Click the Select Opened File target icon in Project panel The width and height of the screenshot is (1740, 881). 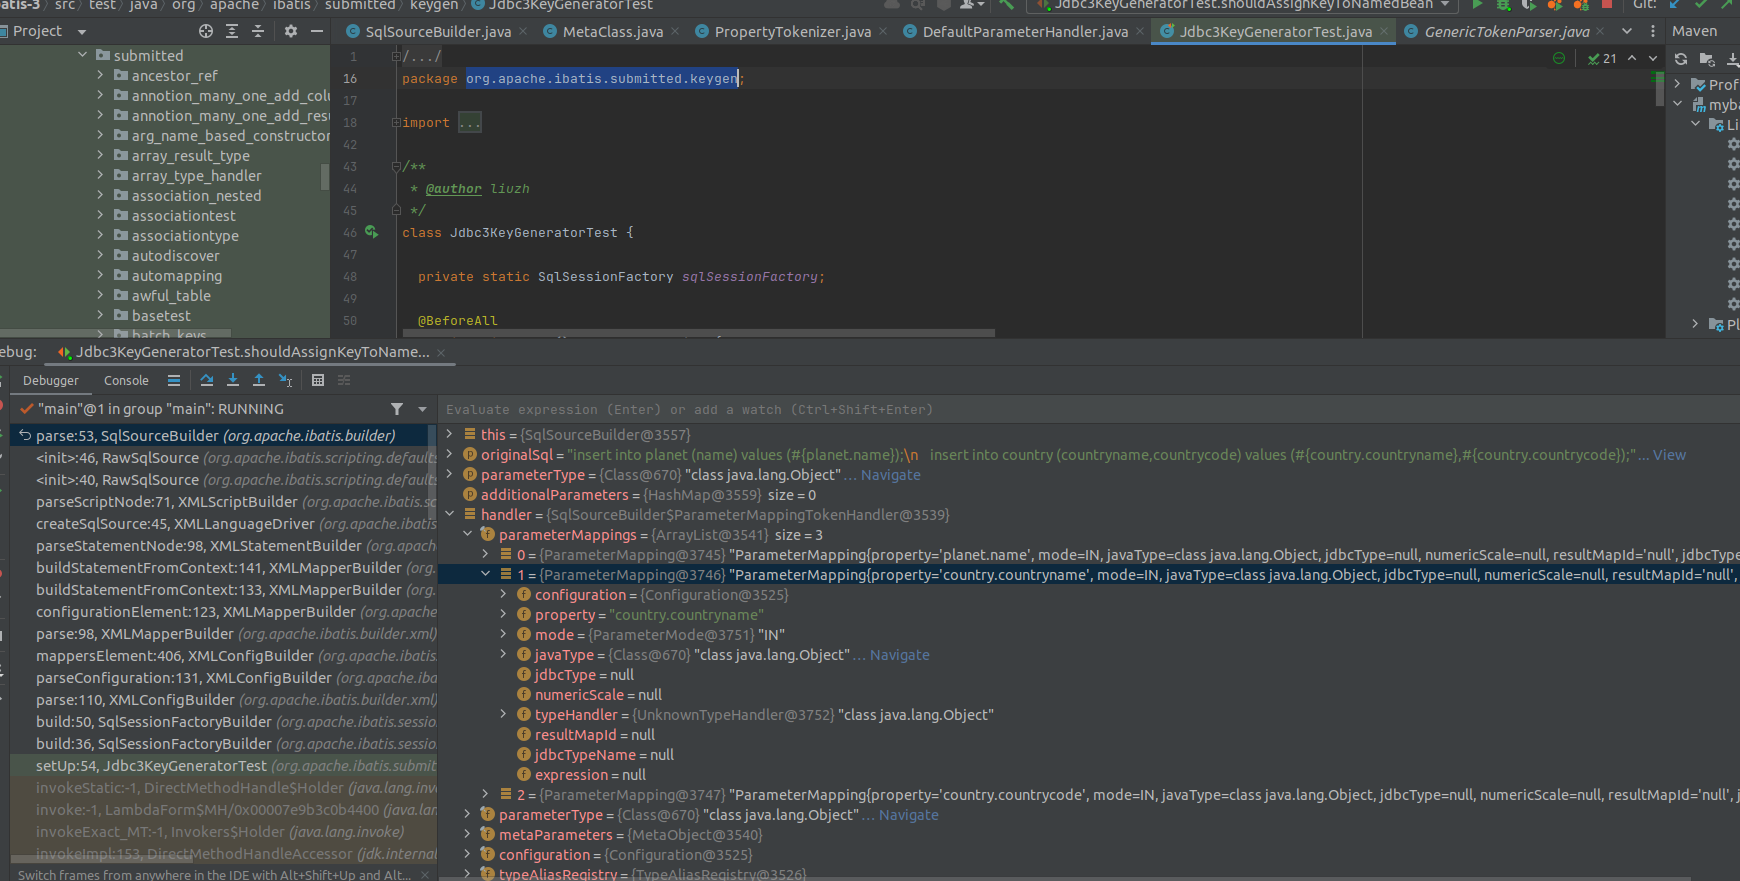(206, 31)
